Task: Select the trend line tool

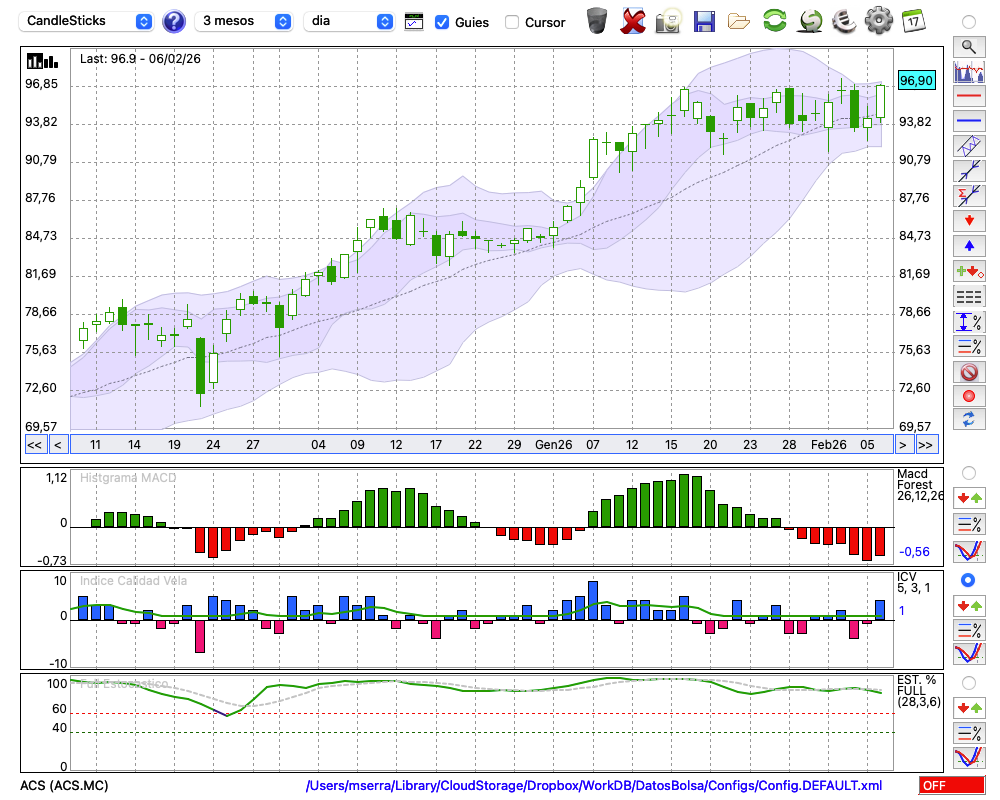Action: 969,171
